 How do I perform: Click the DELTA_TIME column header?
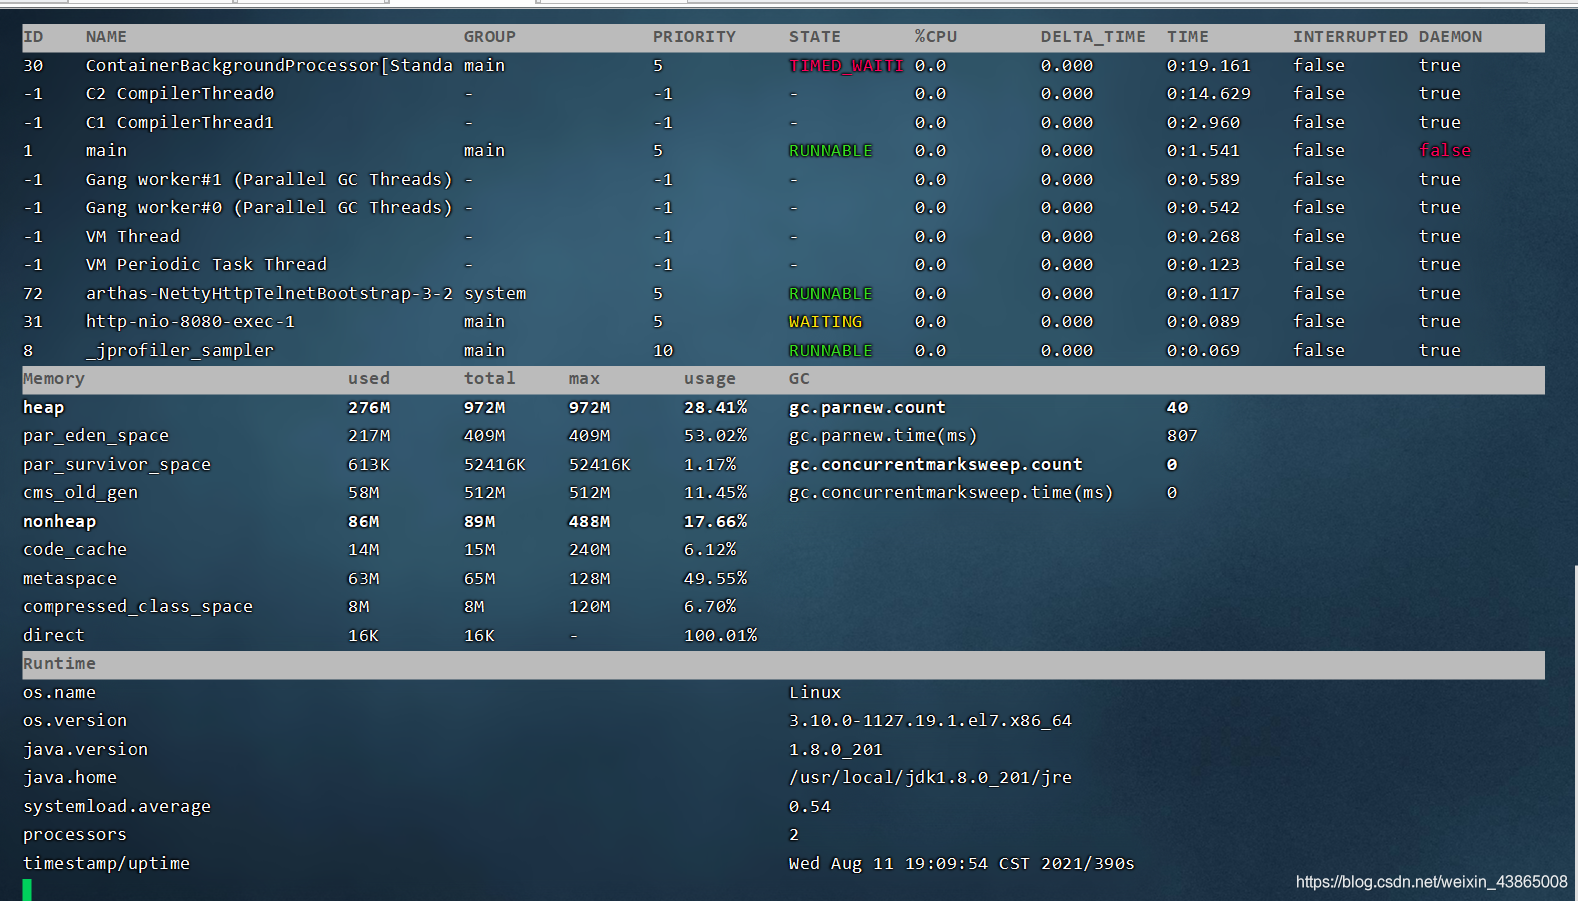click(x=1093, y=37)
